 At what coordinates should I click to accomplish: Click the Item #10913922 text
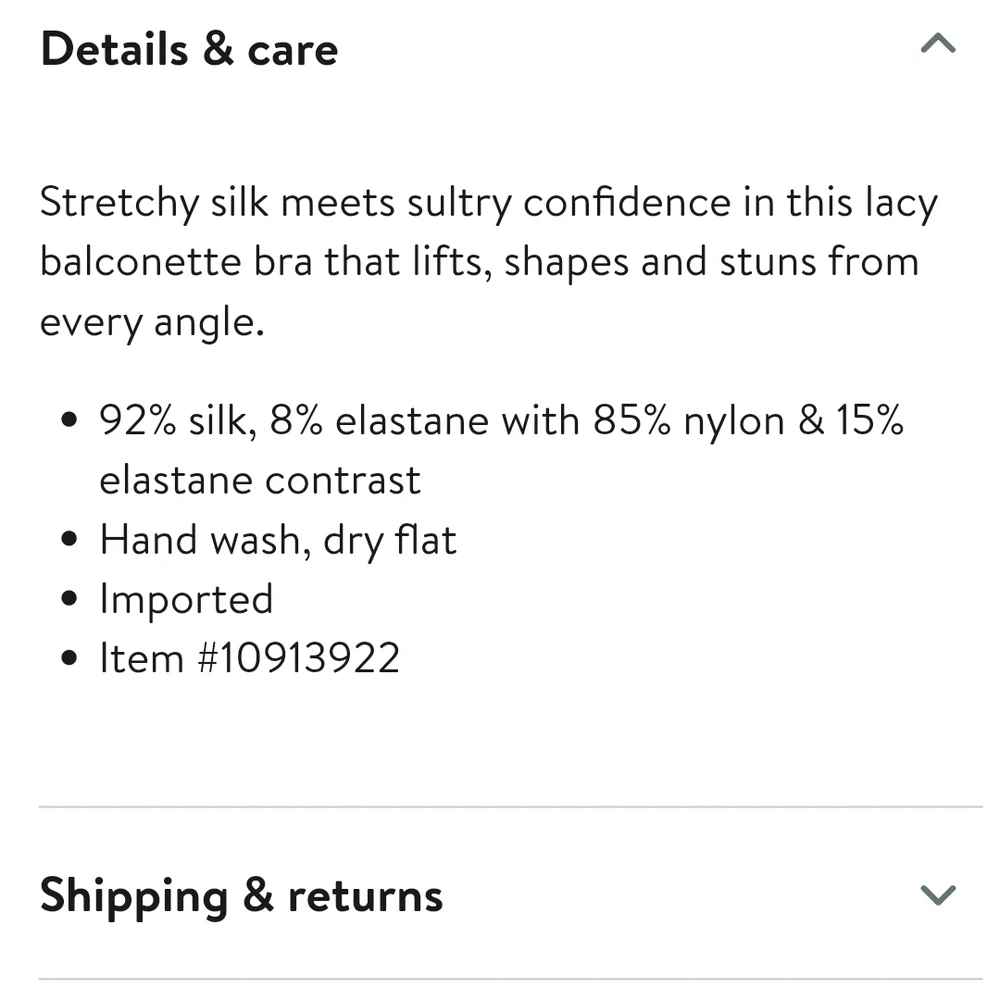tap(249, 658)
